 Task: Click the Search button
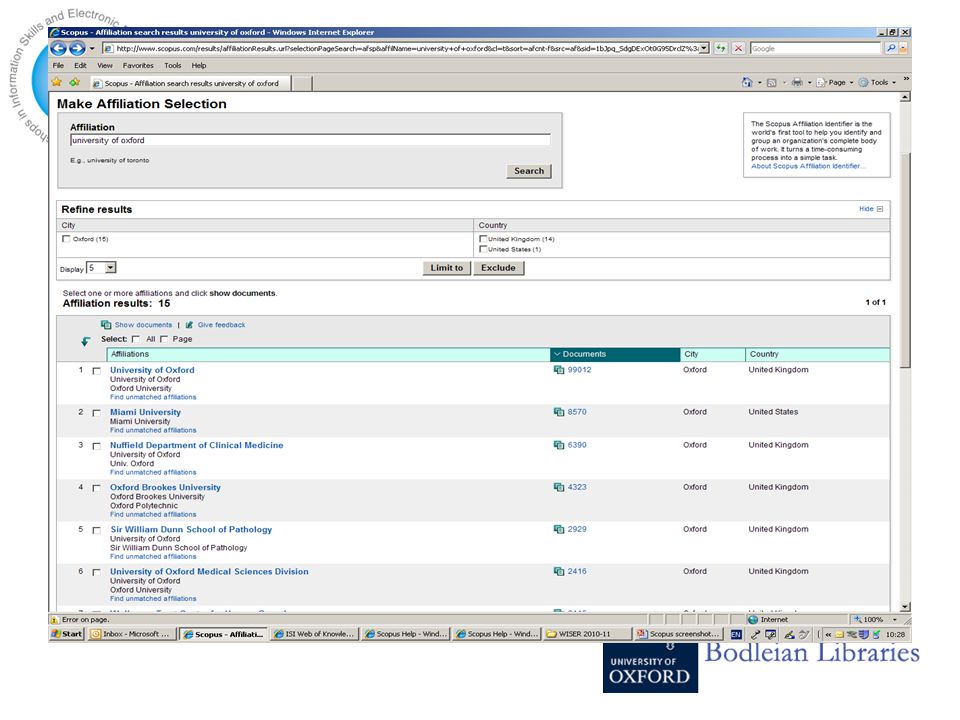[x=529, y=171]
